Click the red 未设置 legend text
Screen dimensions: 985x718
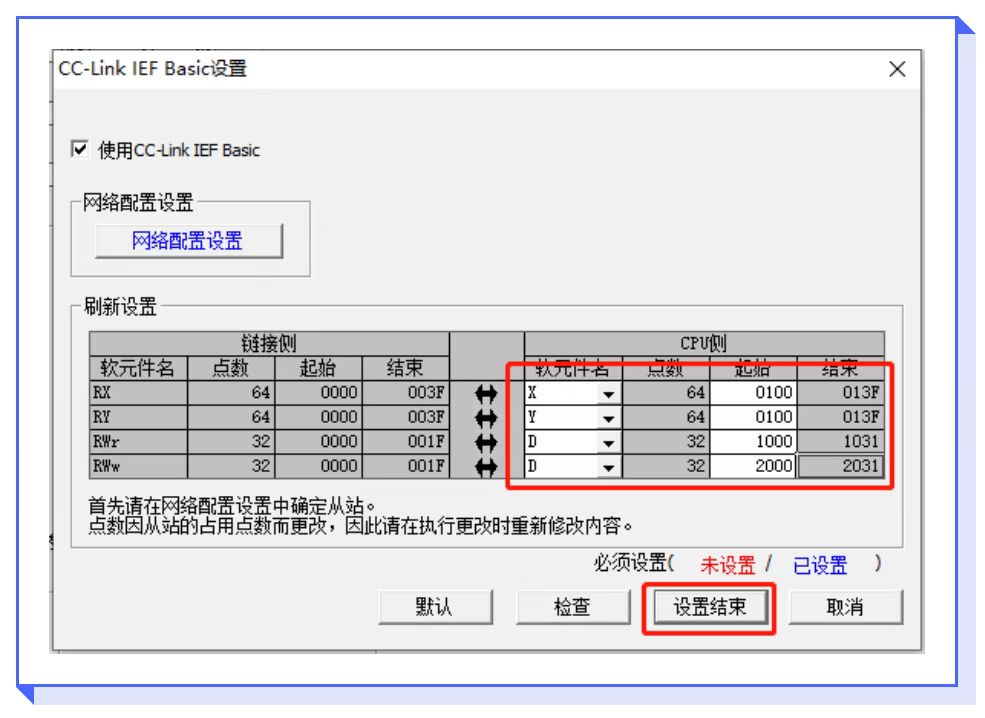pos(727,565)
